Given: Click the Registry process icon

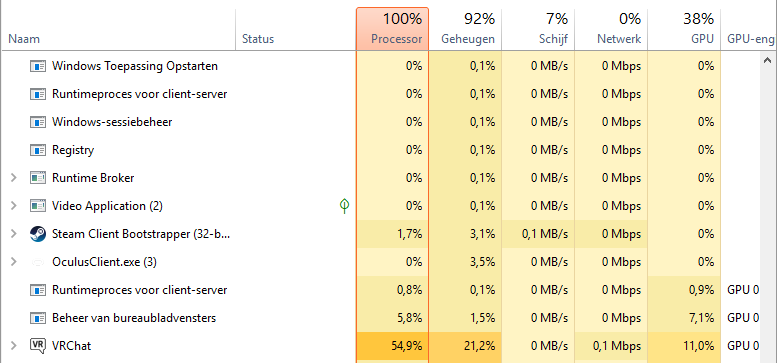Looking at the screenshot, I should coord(38,150).
